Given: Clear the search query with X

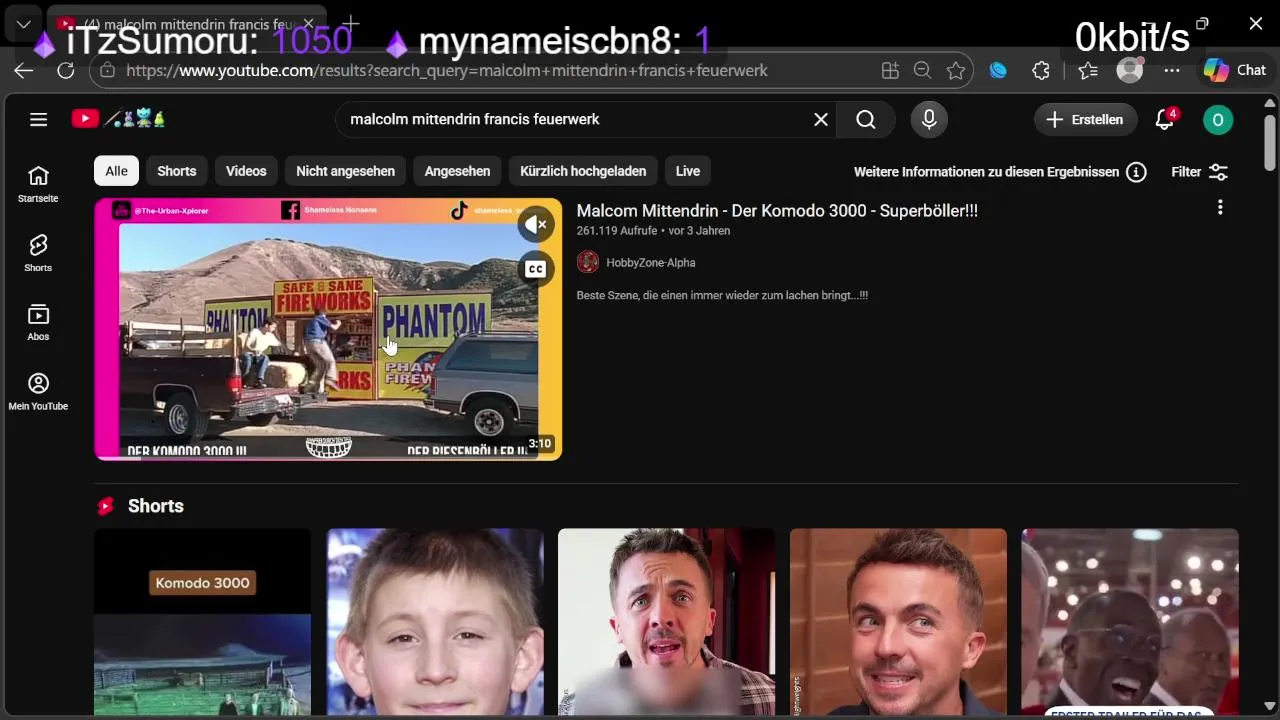Looking at the screenshot, I should [x=821, y=120].
